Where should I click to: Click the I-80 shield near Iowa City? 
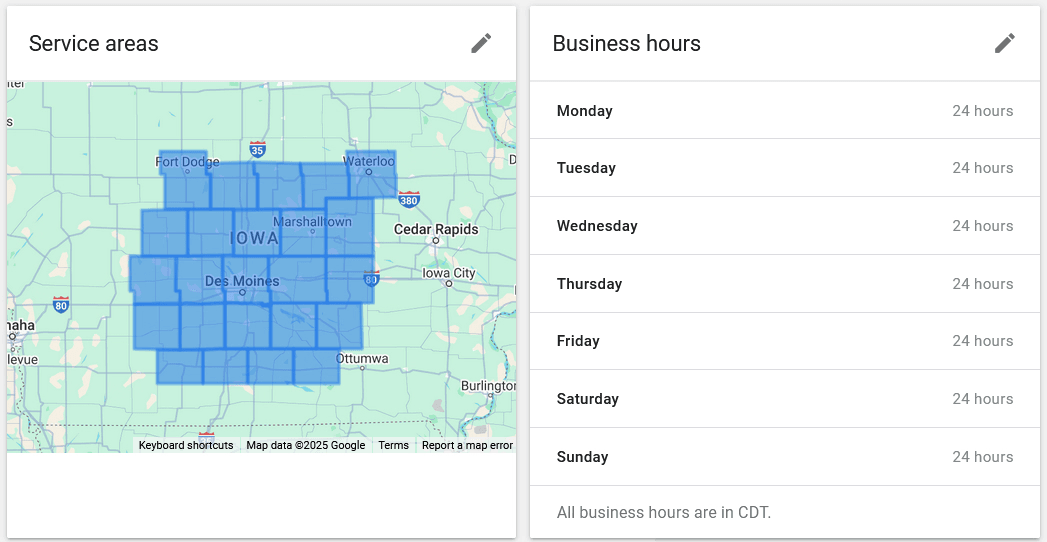point(371,278)
